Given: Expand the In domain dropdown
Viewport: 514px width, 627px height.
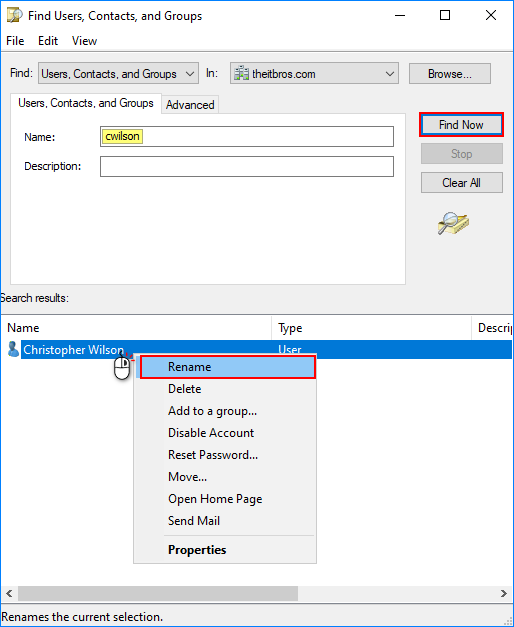Looking at the screenshot, I should 314,73.
